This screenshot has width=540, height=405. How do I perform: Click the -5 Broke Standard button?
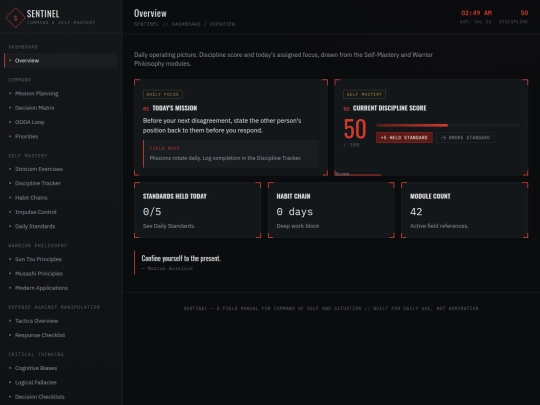[x=465, y=138]
